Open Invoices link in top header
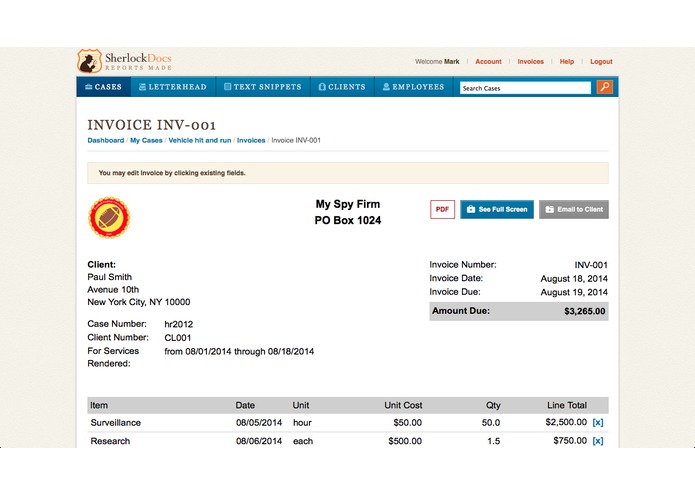Image resolution: width=695 pixels, height=494 pixels. pyautogui.click(x=531, y=62)
